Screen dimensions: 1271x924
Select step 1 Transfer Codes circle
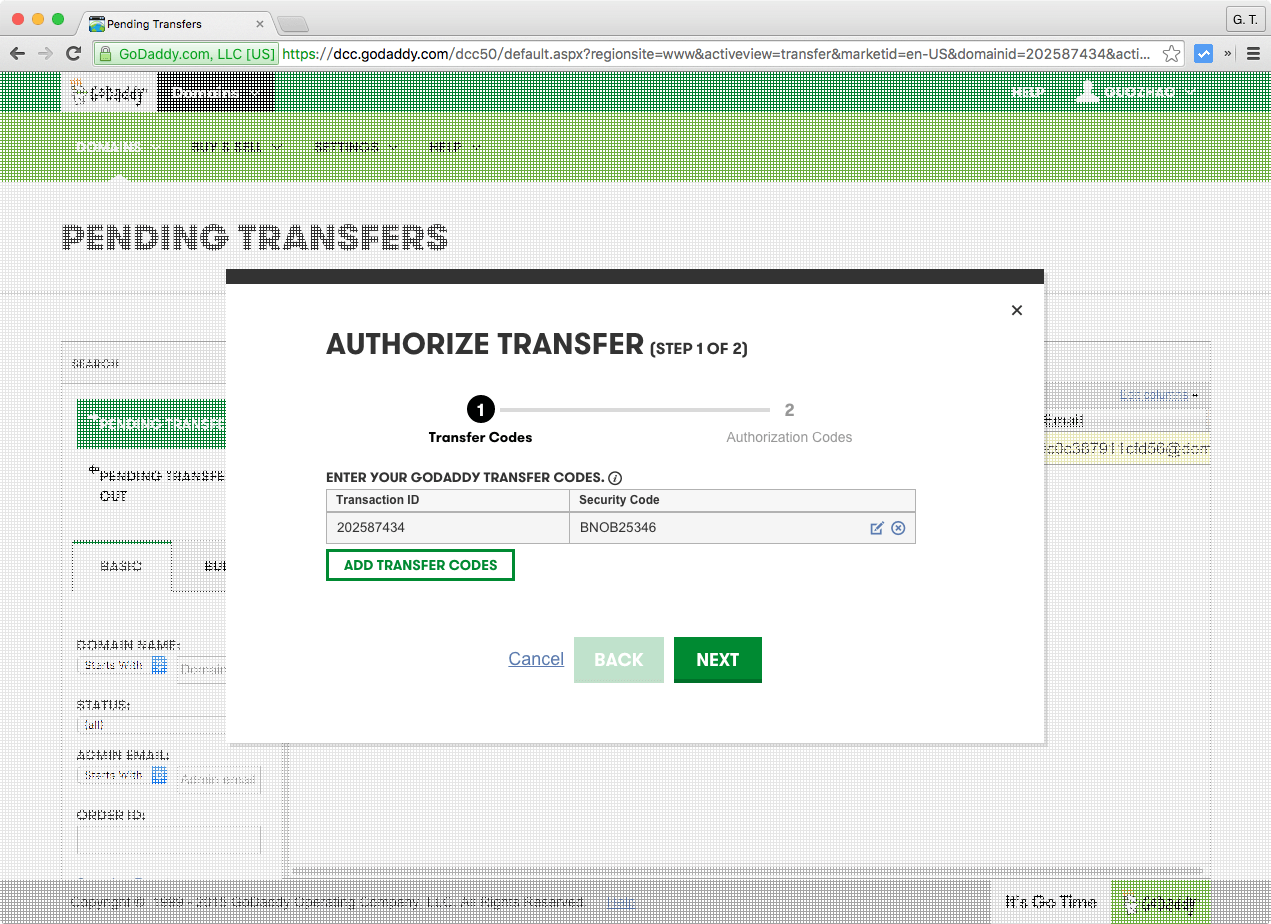click(480, 409)
